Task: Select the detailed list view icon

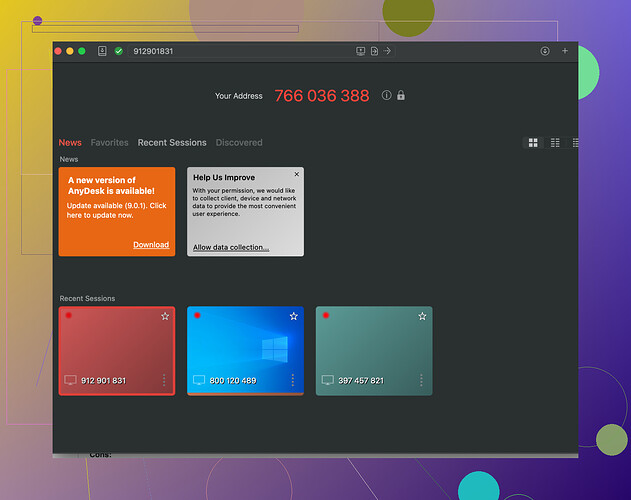Action: pos(575,143)
